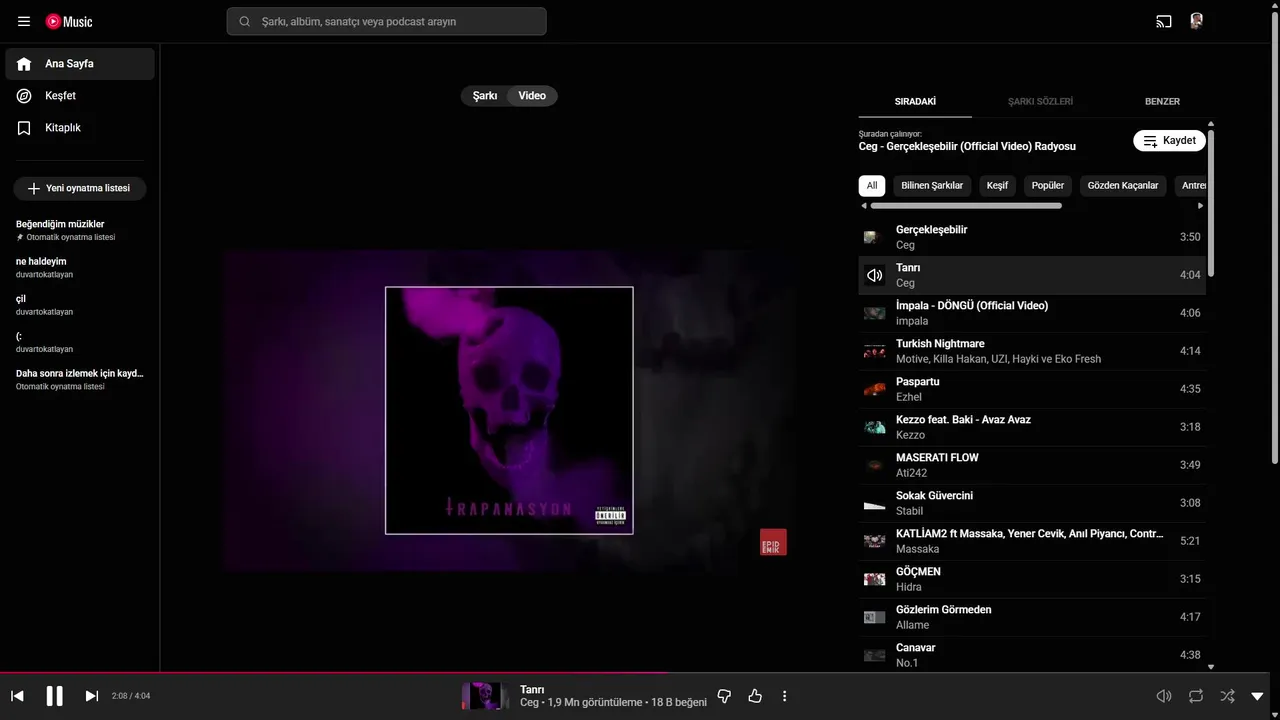The image size is (1280, 720).
Task: Click the Trapanasyon album cover
Action: [x=509, y=411]
